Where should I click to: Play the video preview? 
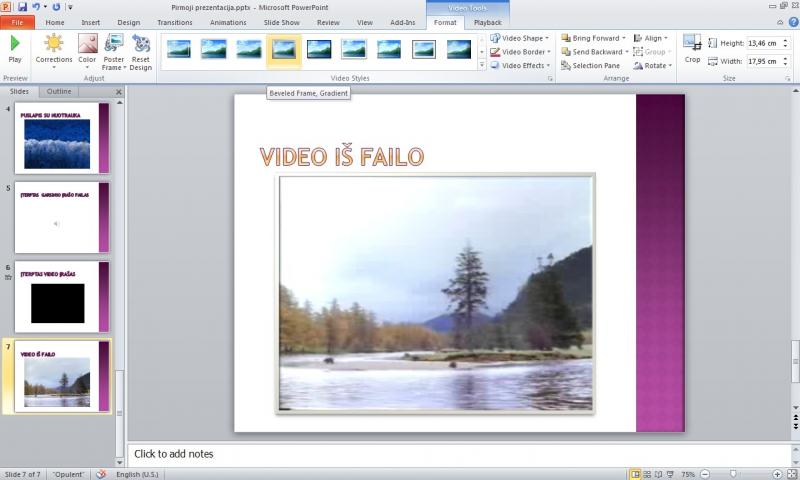15,49
